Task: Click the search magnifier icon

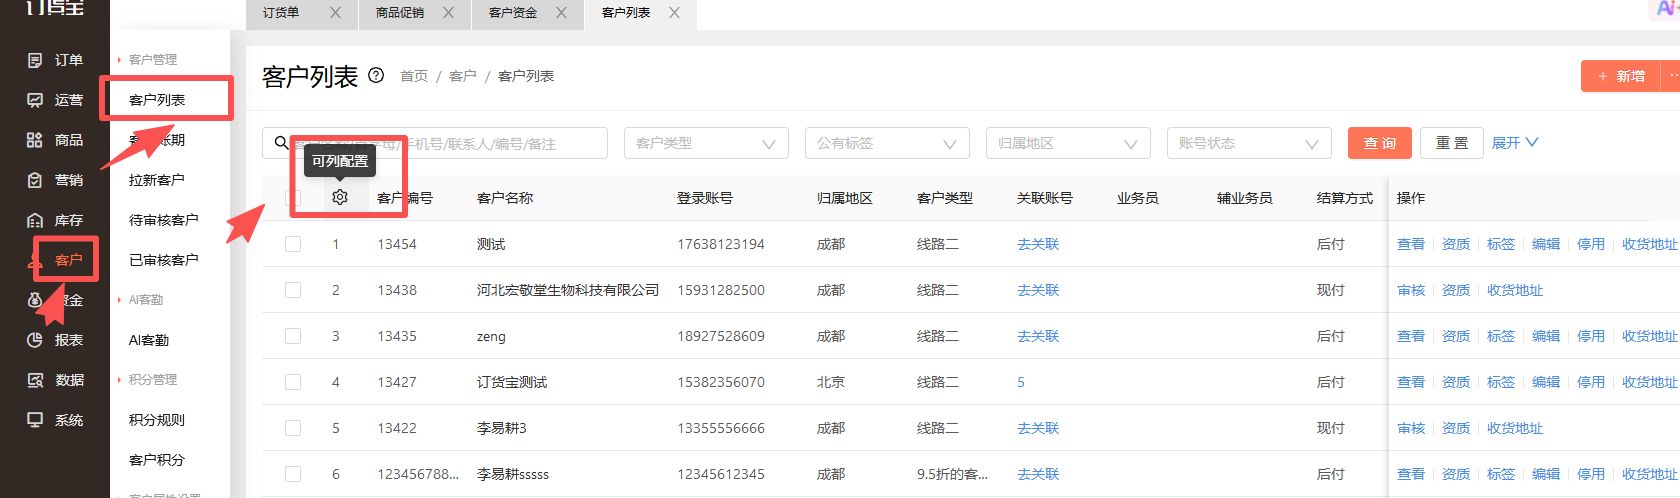Action: (x=281, y=143)
